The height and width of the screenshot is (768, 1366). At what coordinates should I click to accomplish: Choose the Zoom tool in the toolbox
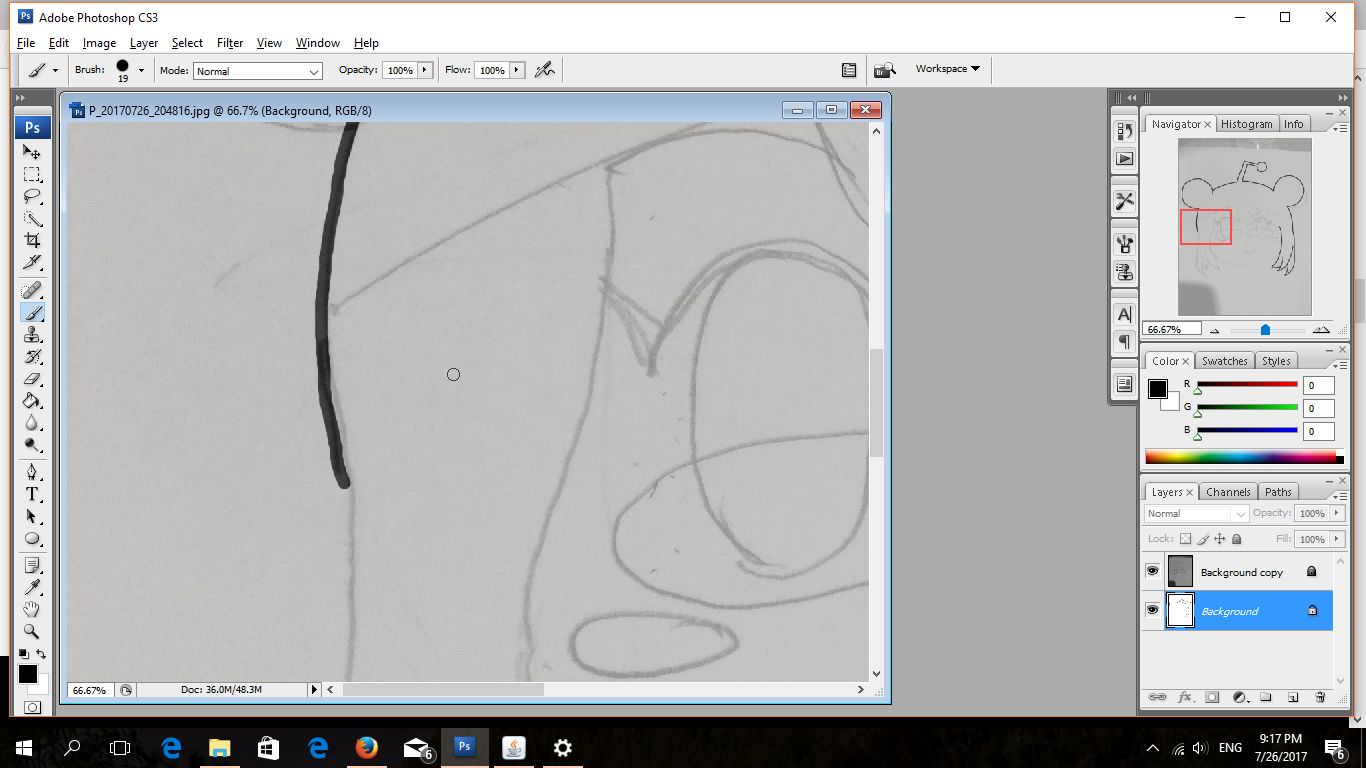[x=32, y=631]
